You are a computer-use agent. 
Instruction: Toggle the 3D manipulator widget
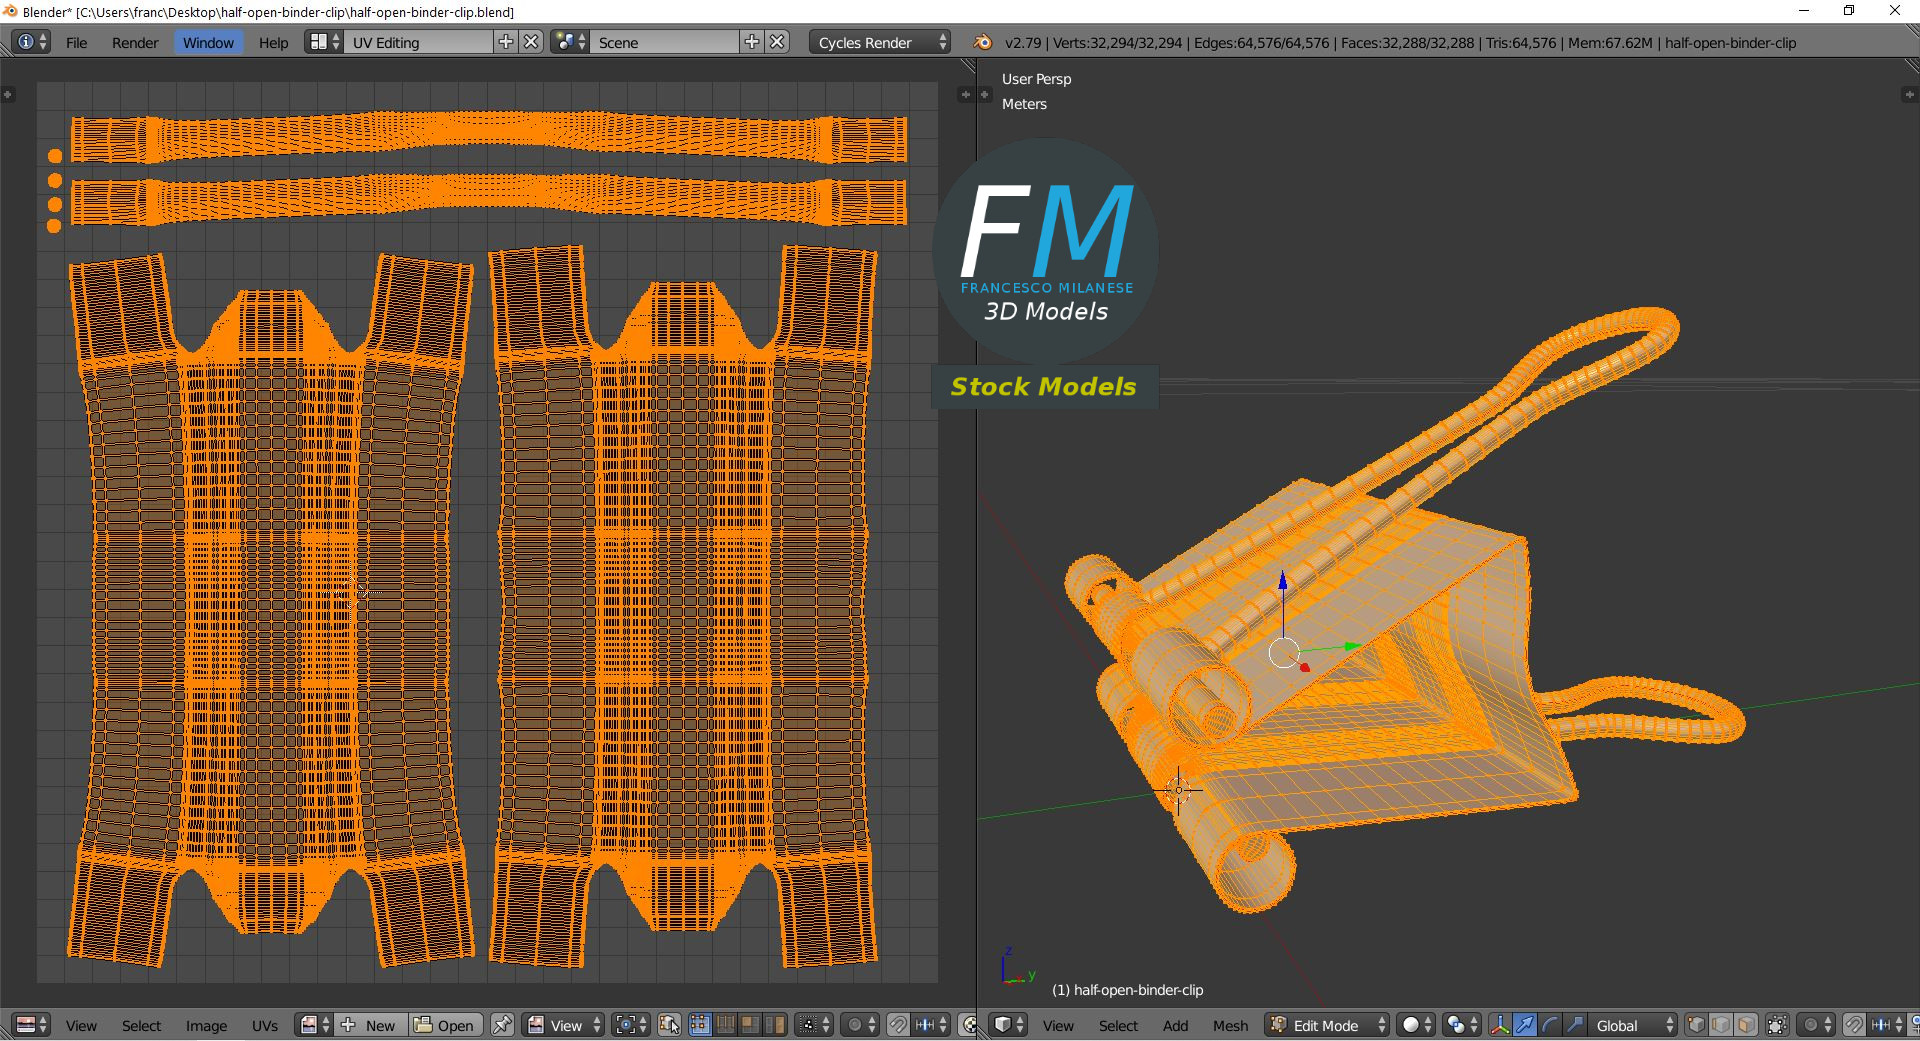(1500, 1025)
